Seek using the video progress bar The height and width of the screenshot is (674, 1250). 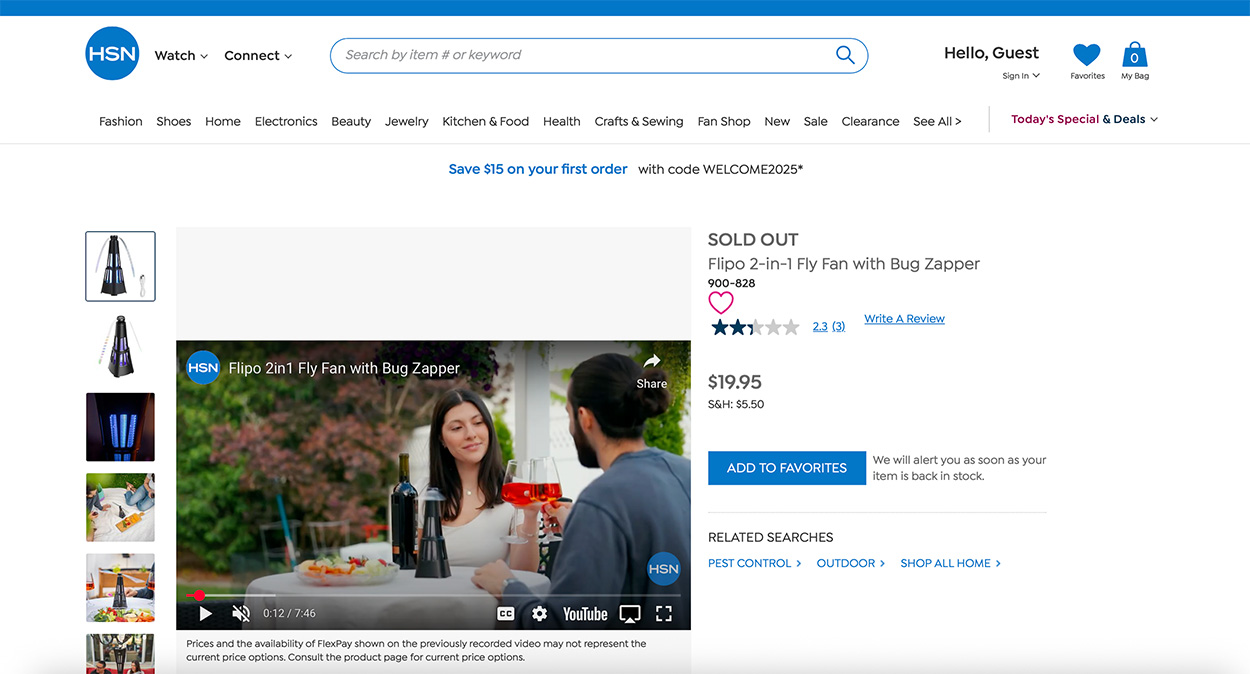(433, 595)
